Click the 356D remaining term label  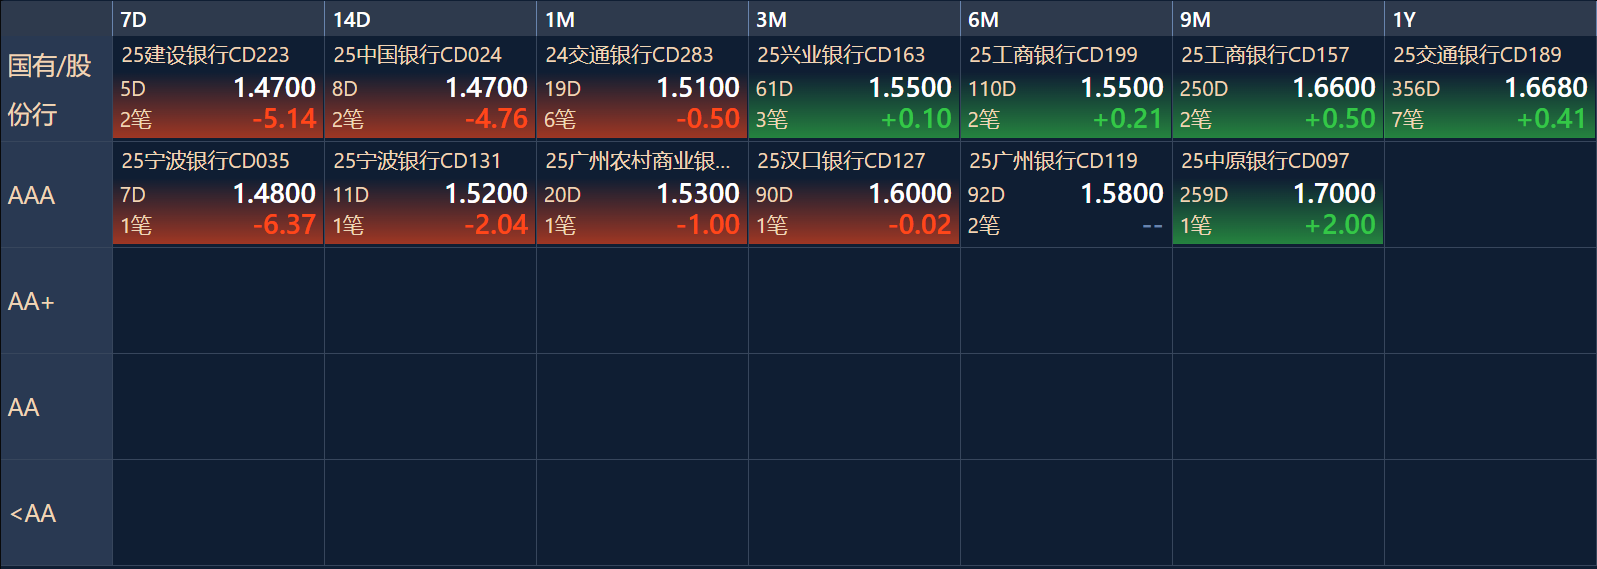coord(1416,89)
